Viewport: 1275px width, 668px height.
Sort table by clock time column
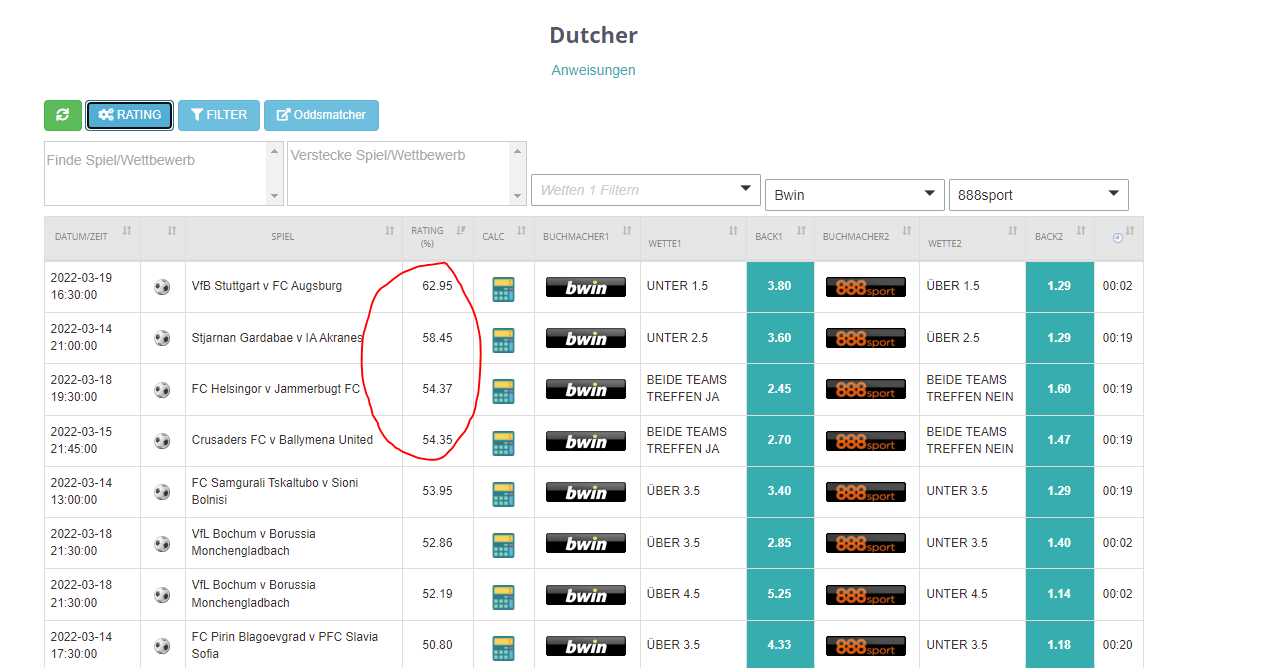1119,237
